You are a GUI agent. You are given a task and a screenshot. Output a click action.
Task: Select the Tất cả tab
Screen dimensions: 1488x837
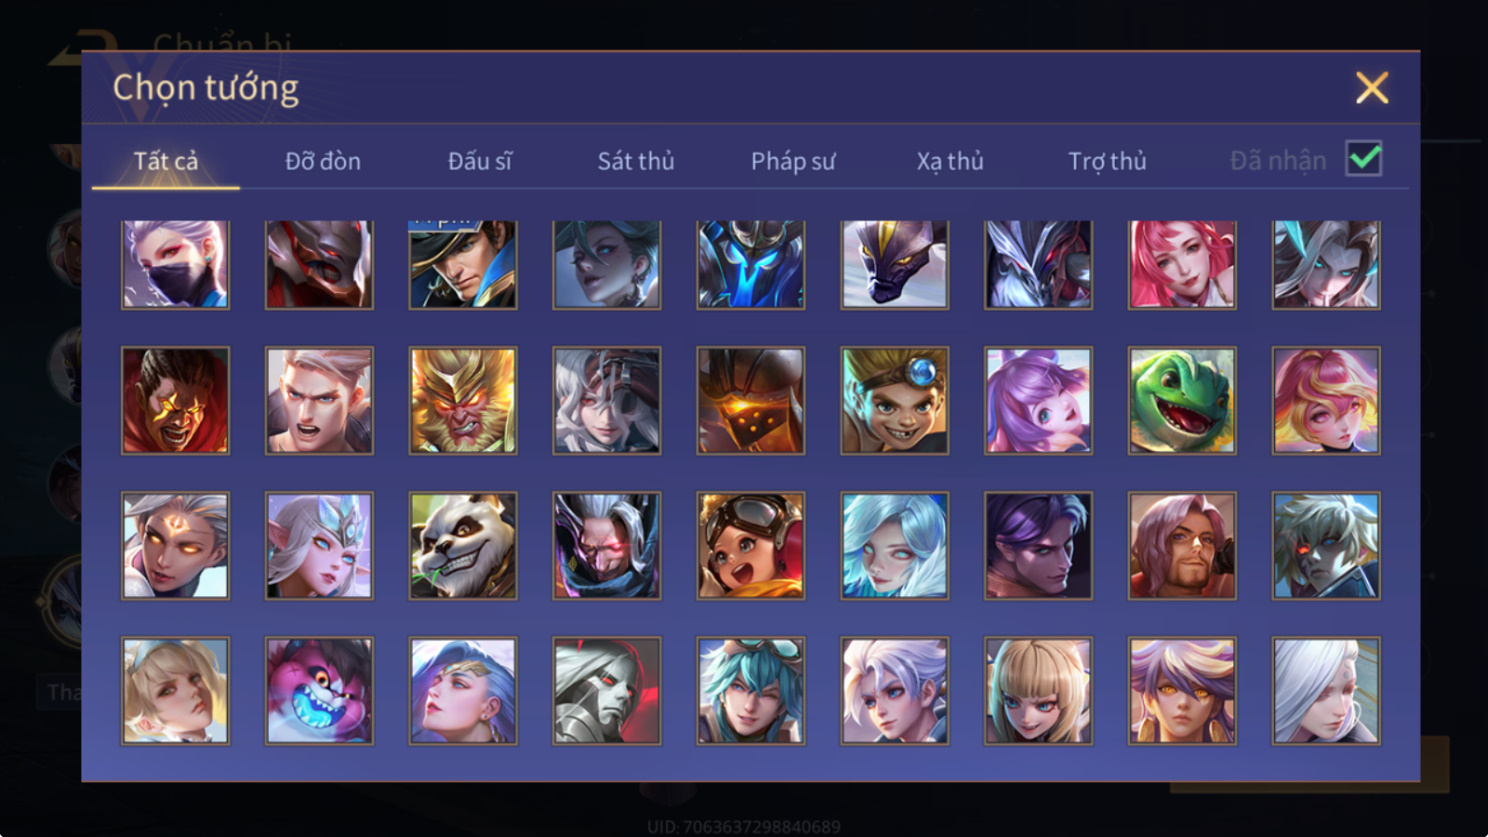166,161
